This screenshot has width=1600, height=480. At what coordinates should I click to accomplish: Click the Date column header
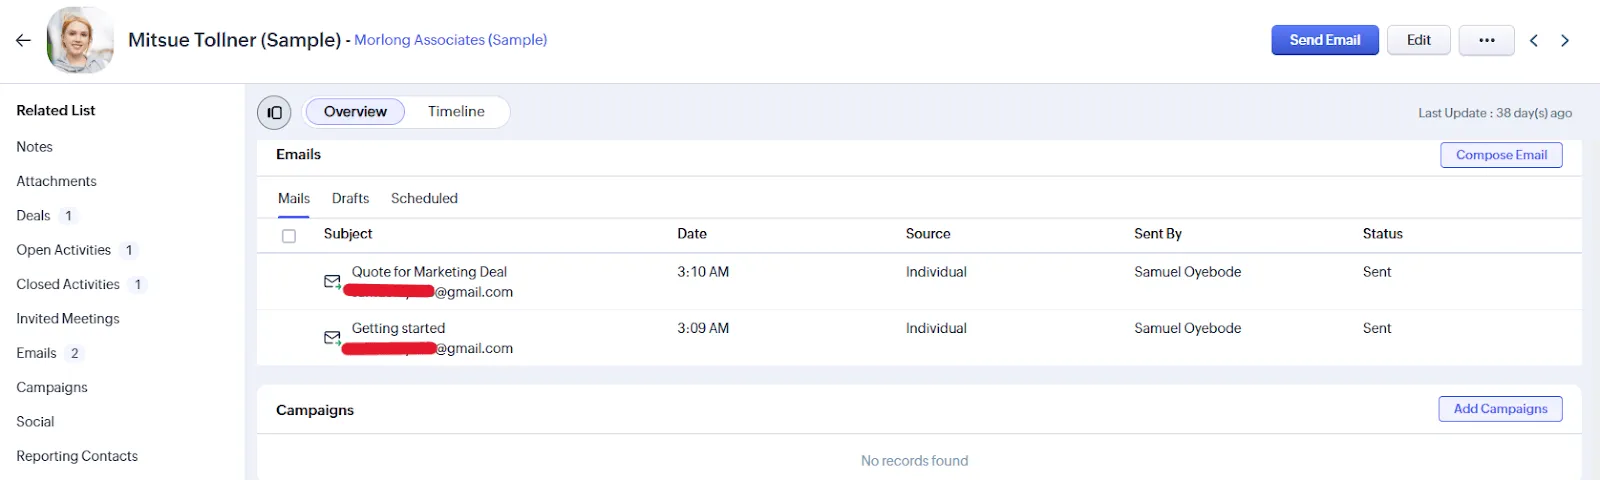point(692,234)
